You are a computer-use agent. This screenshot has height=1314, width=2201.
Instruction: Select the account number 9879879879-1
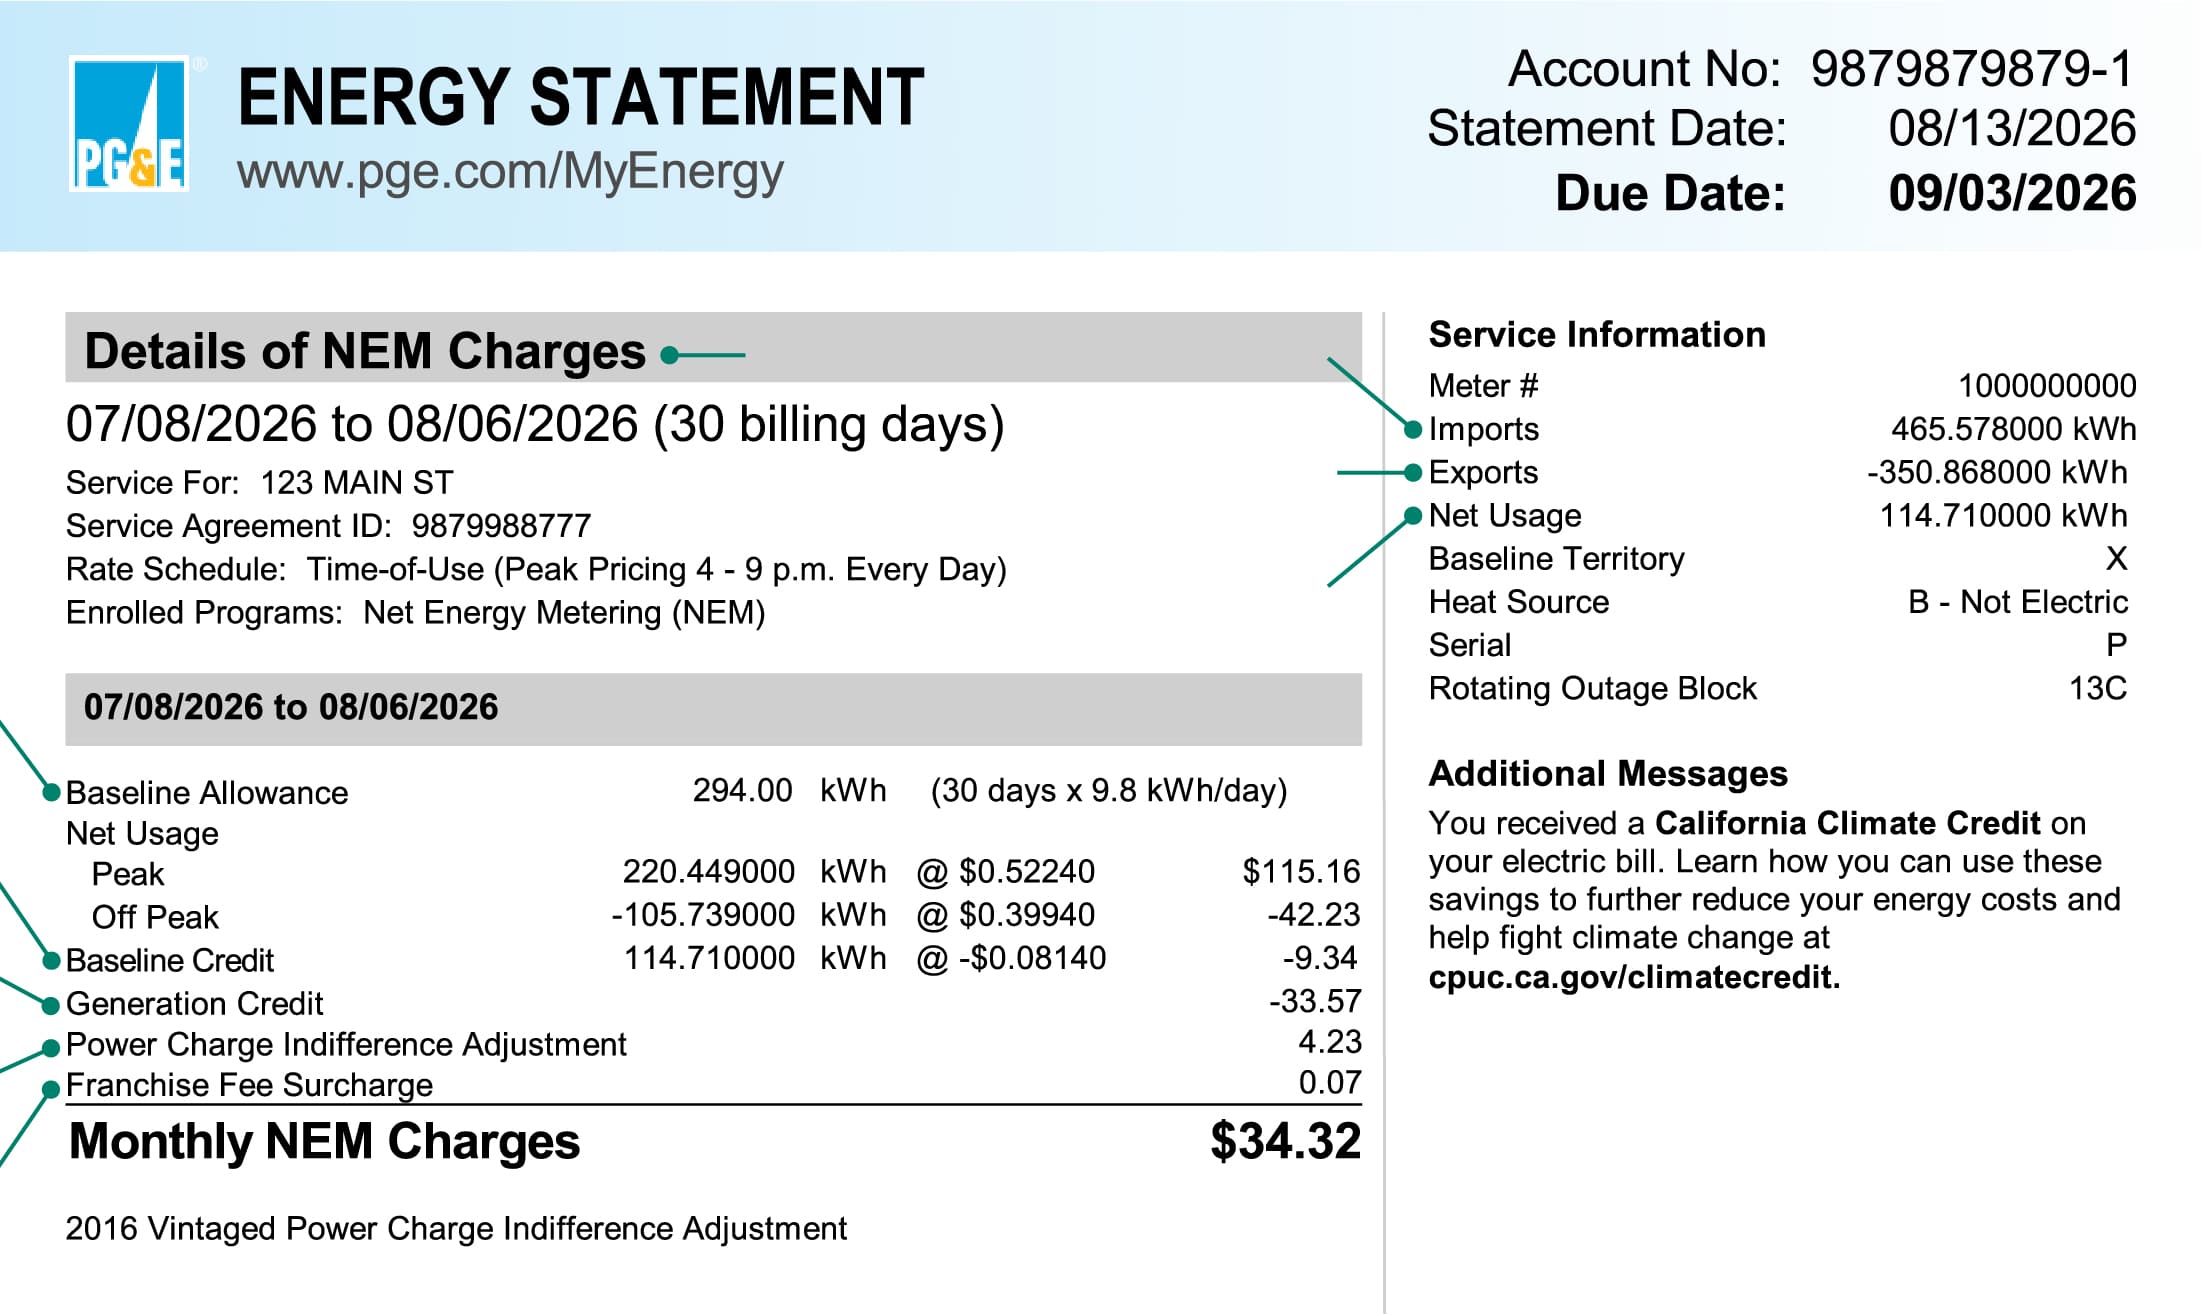coord(1972,69)
